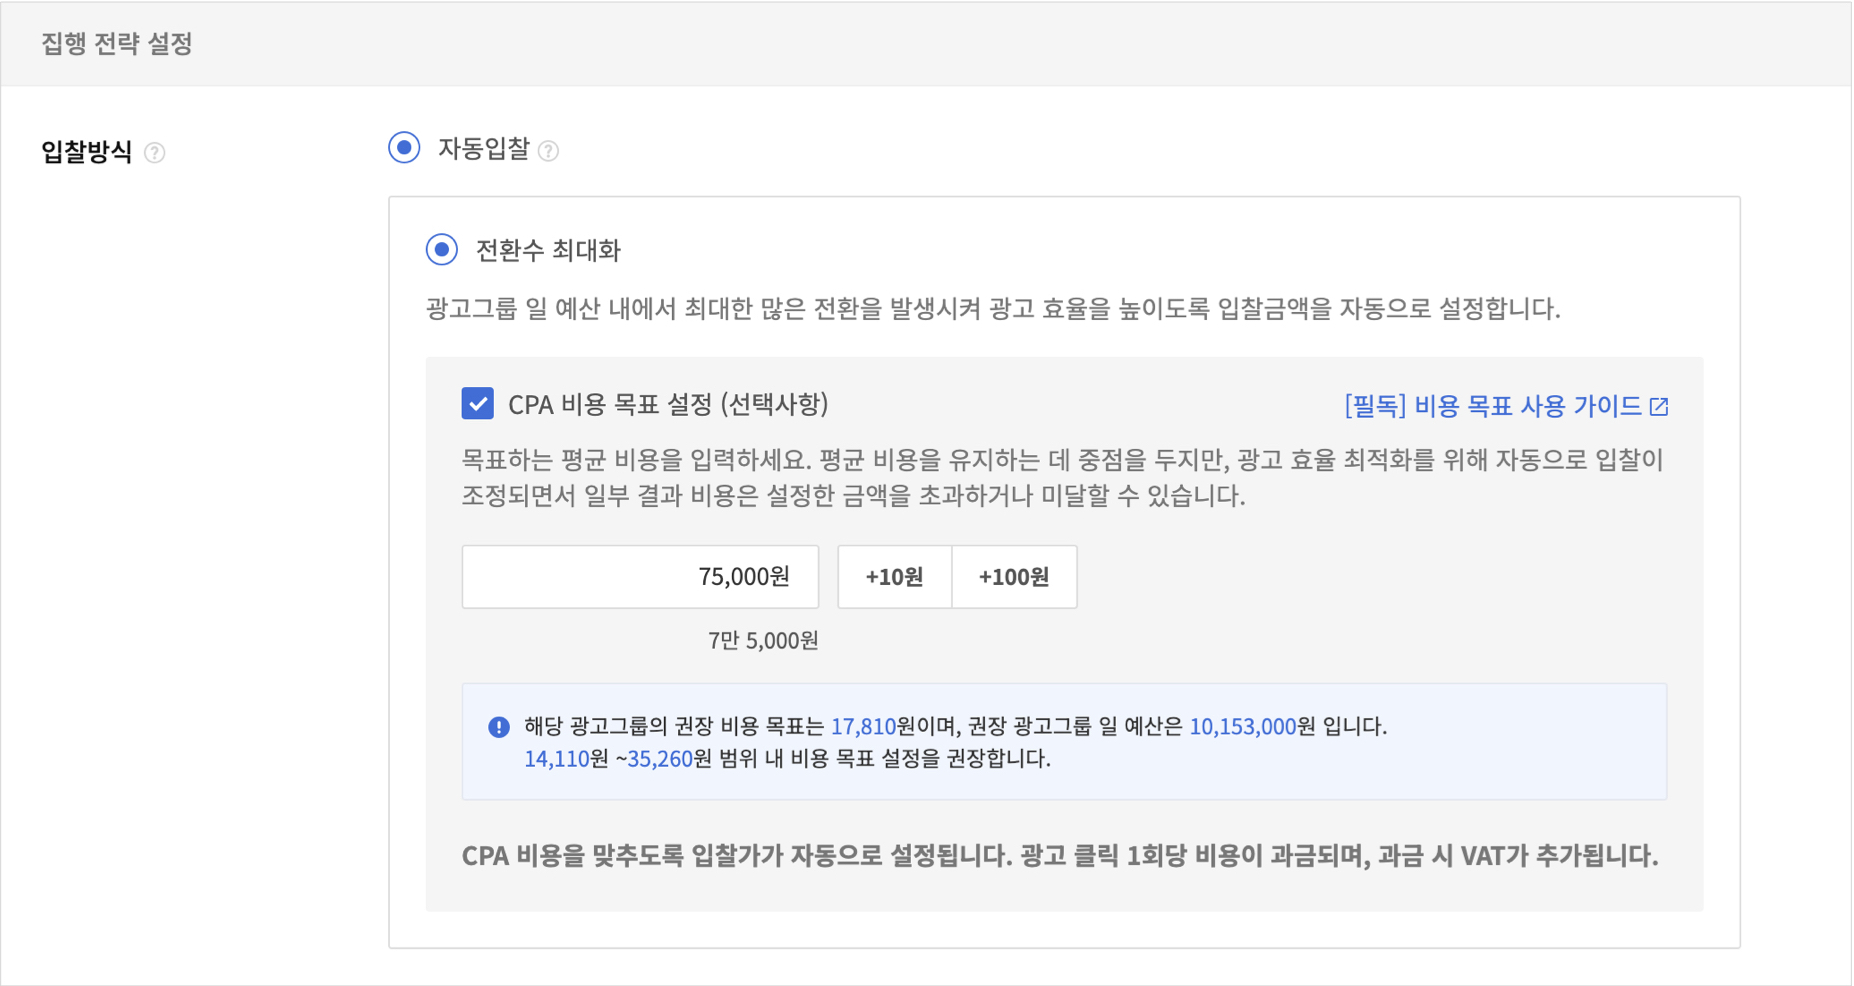
Task: Click the bold VAT billing notice text
Action: (1059, 856)
